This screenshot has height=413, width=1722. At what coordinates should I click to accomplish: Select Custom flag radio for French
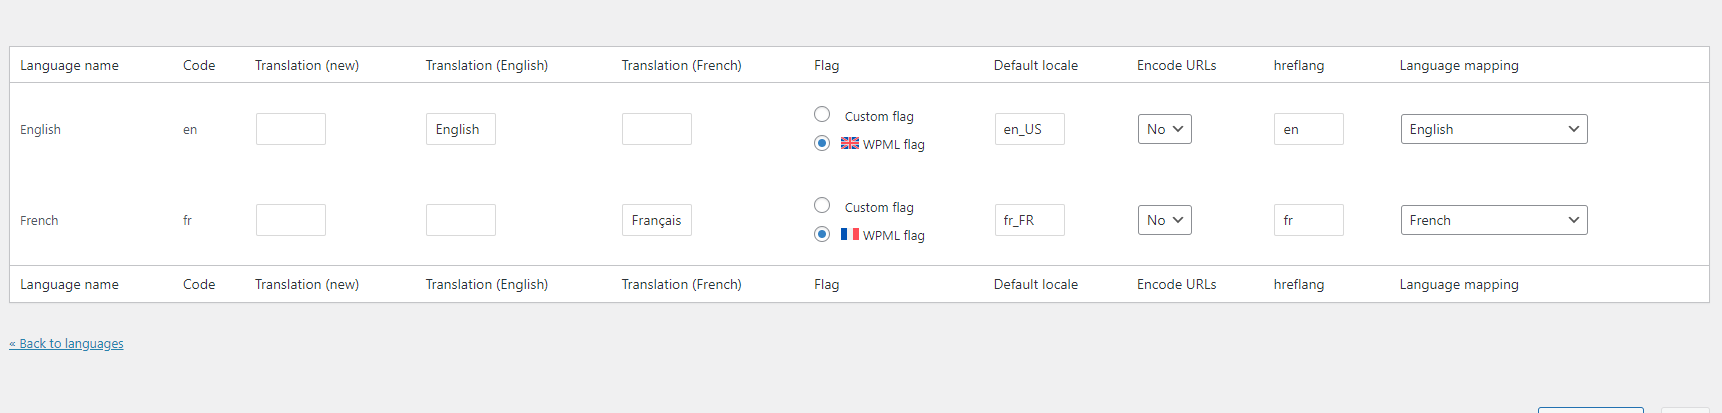pos(822,205)
